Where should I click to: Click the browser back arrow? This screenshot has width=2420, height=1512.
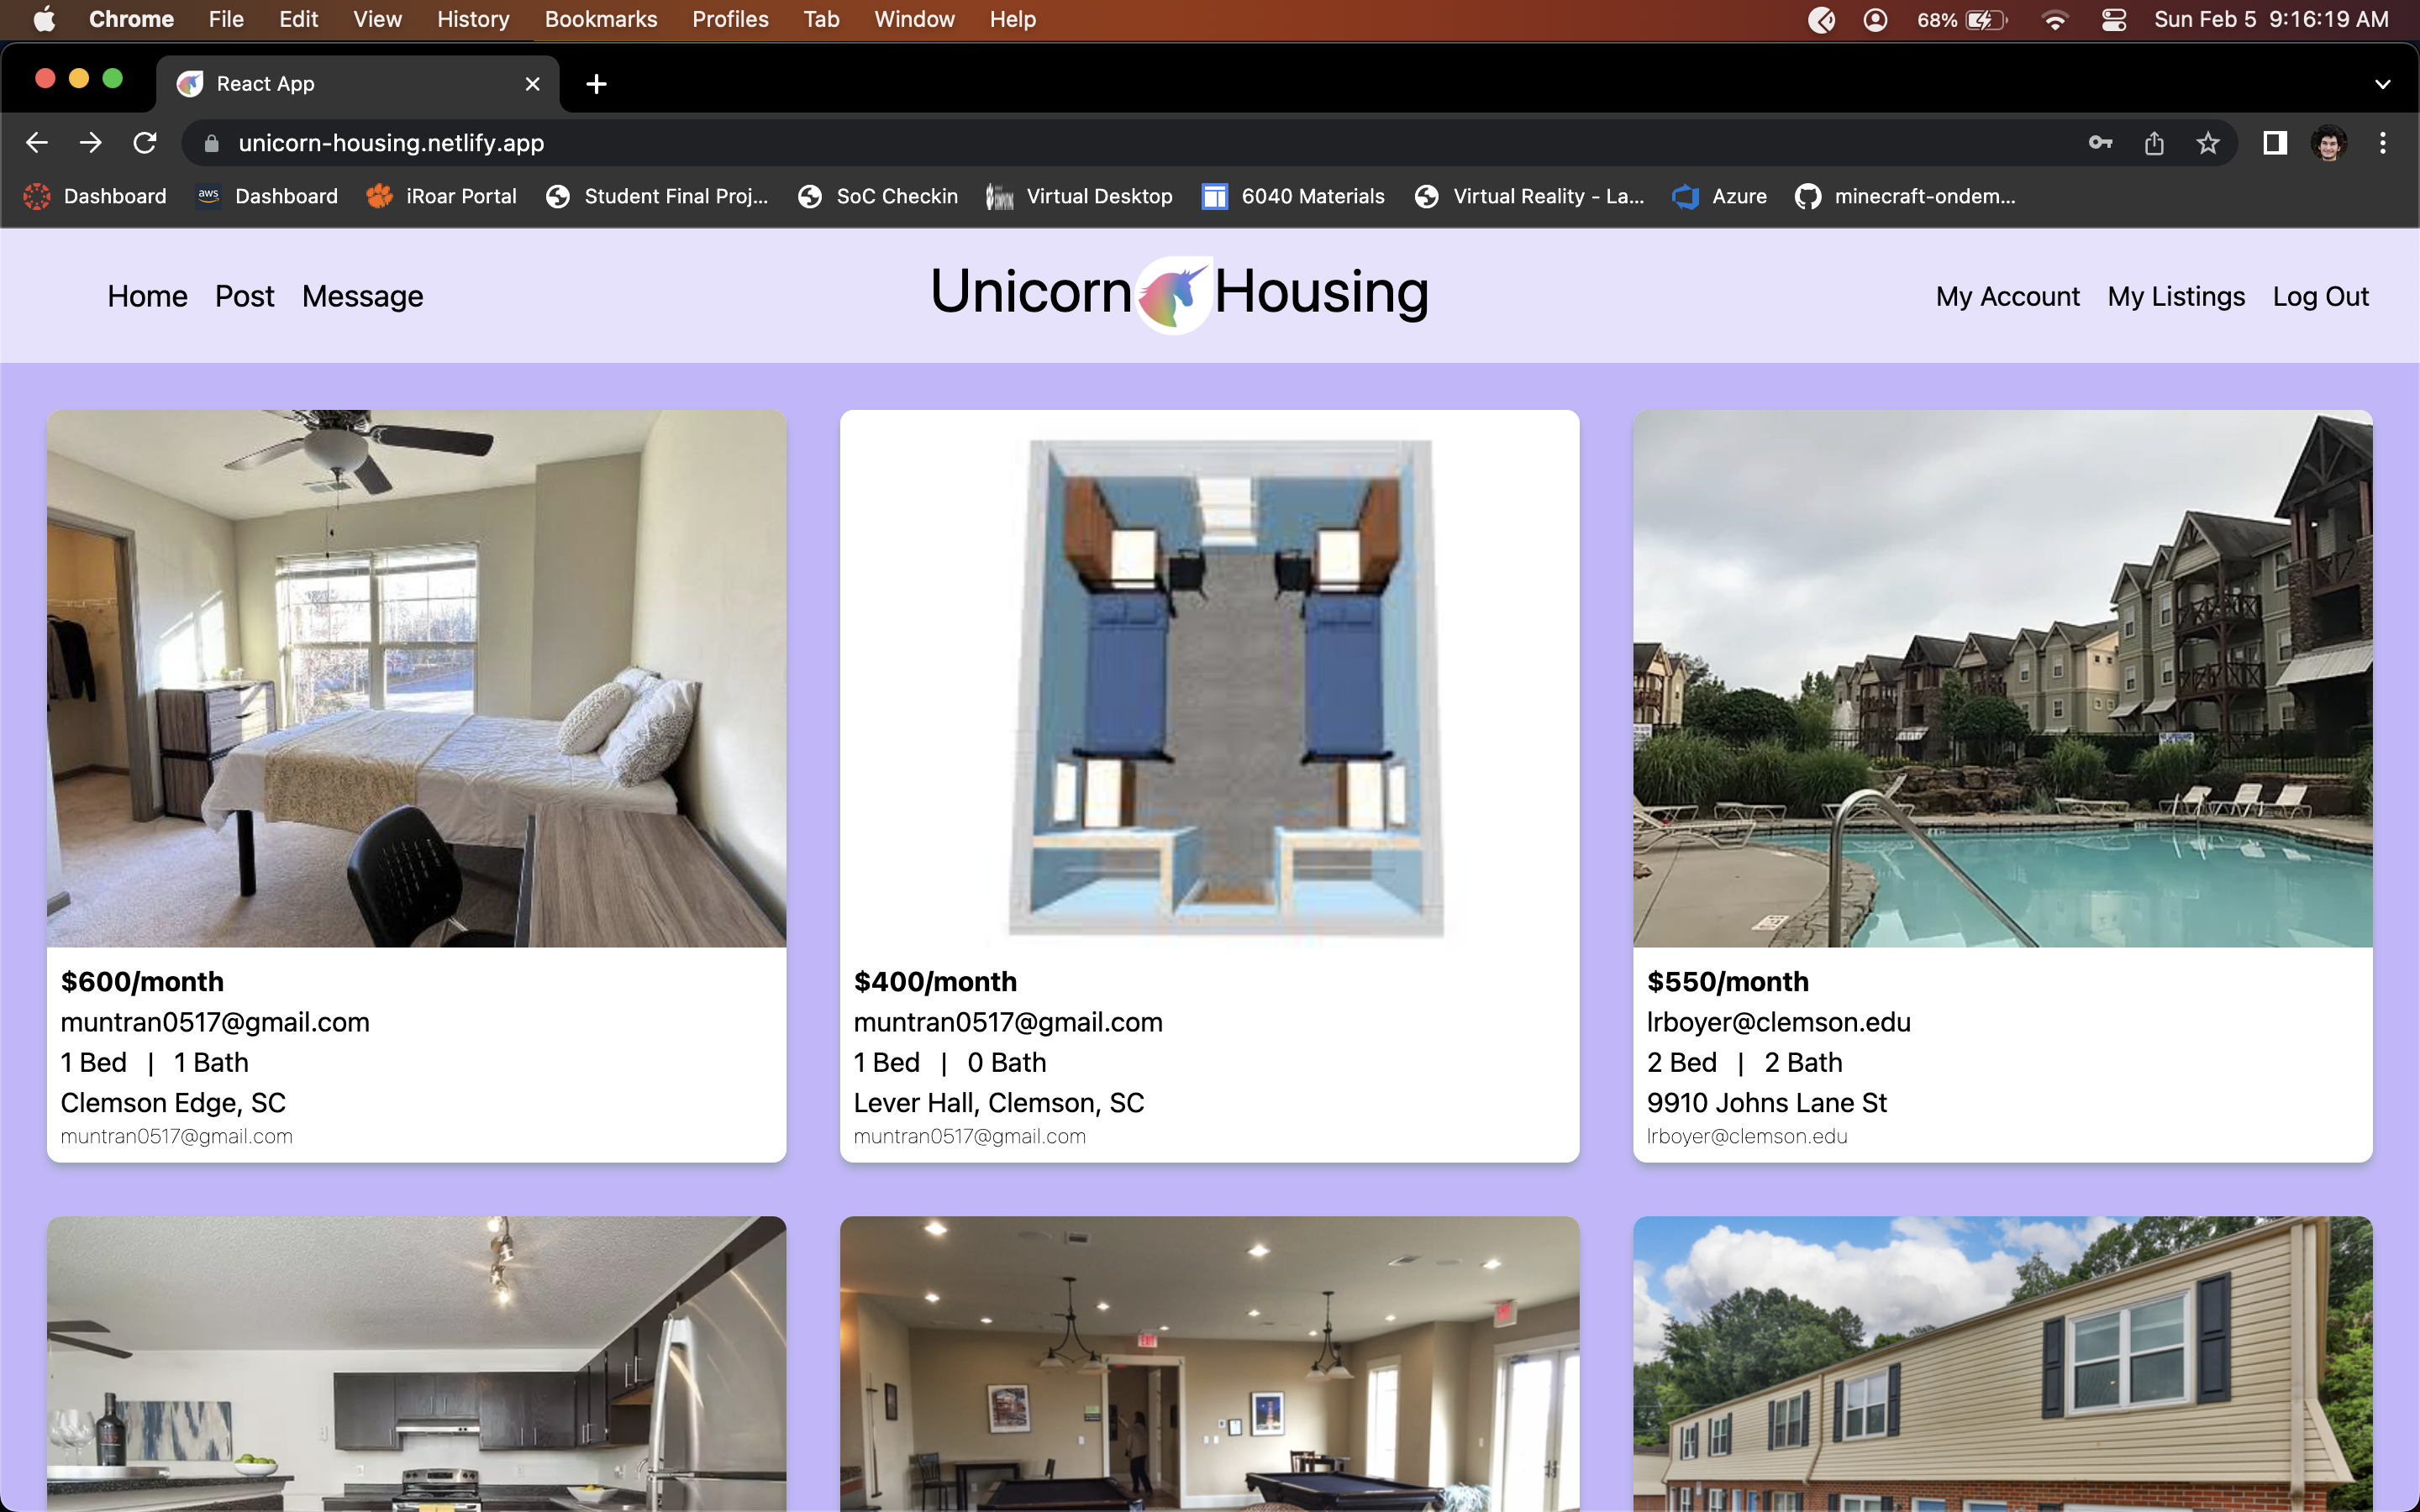pos(37,143)
